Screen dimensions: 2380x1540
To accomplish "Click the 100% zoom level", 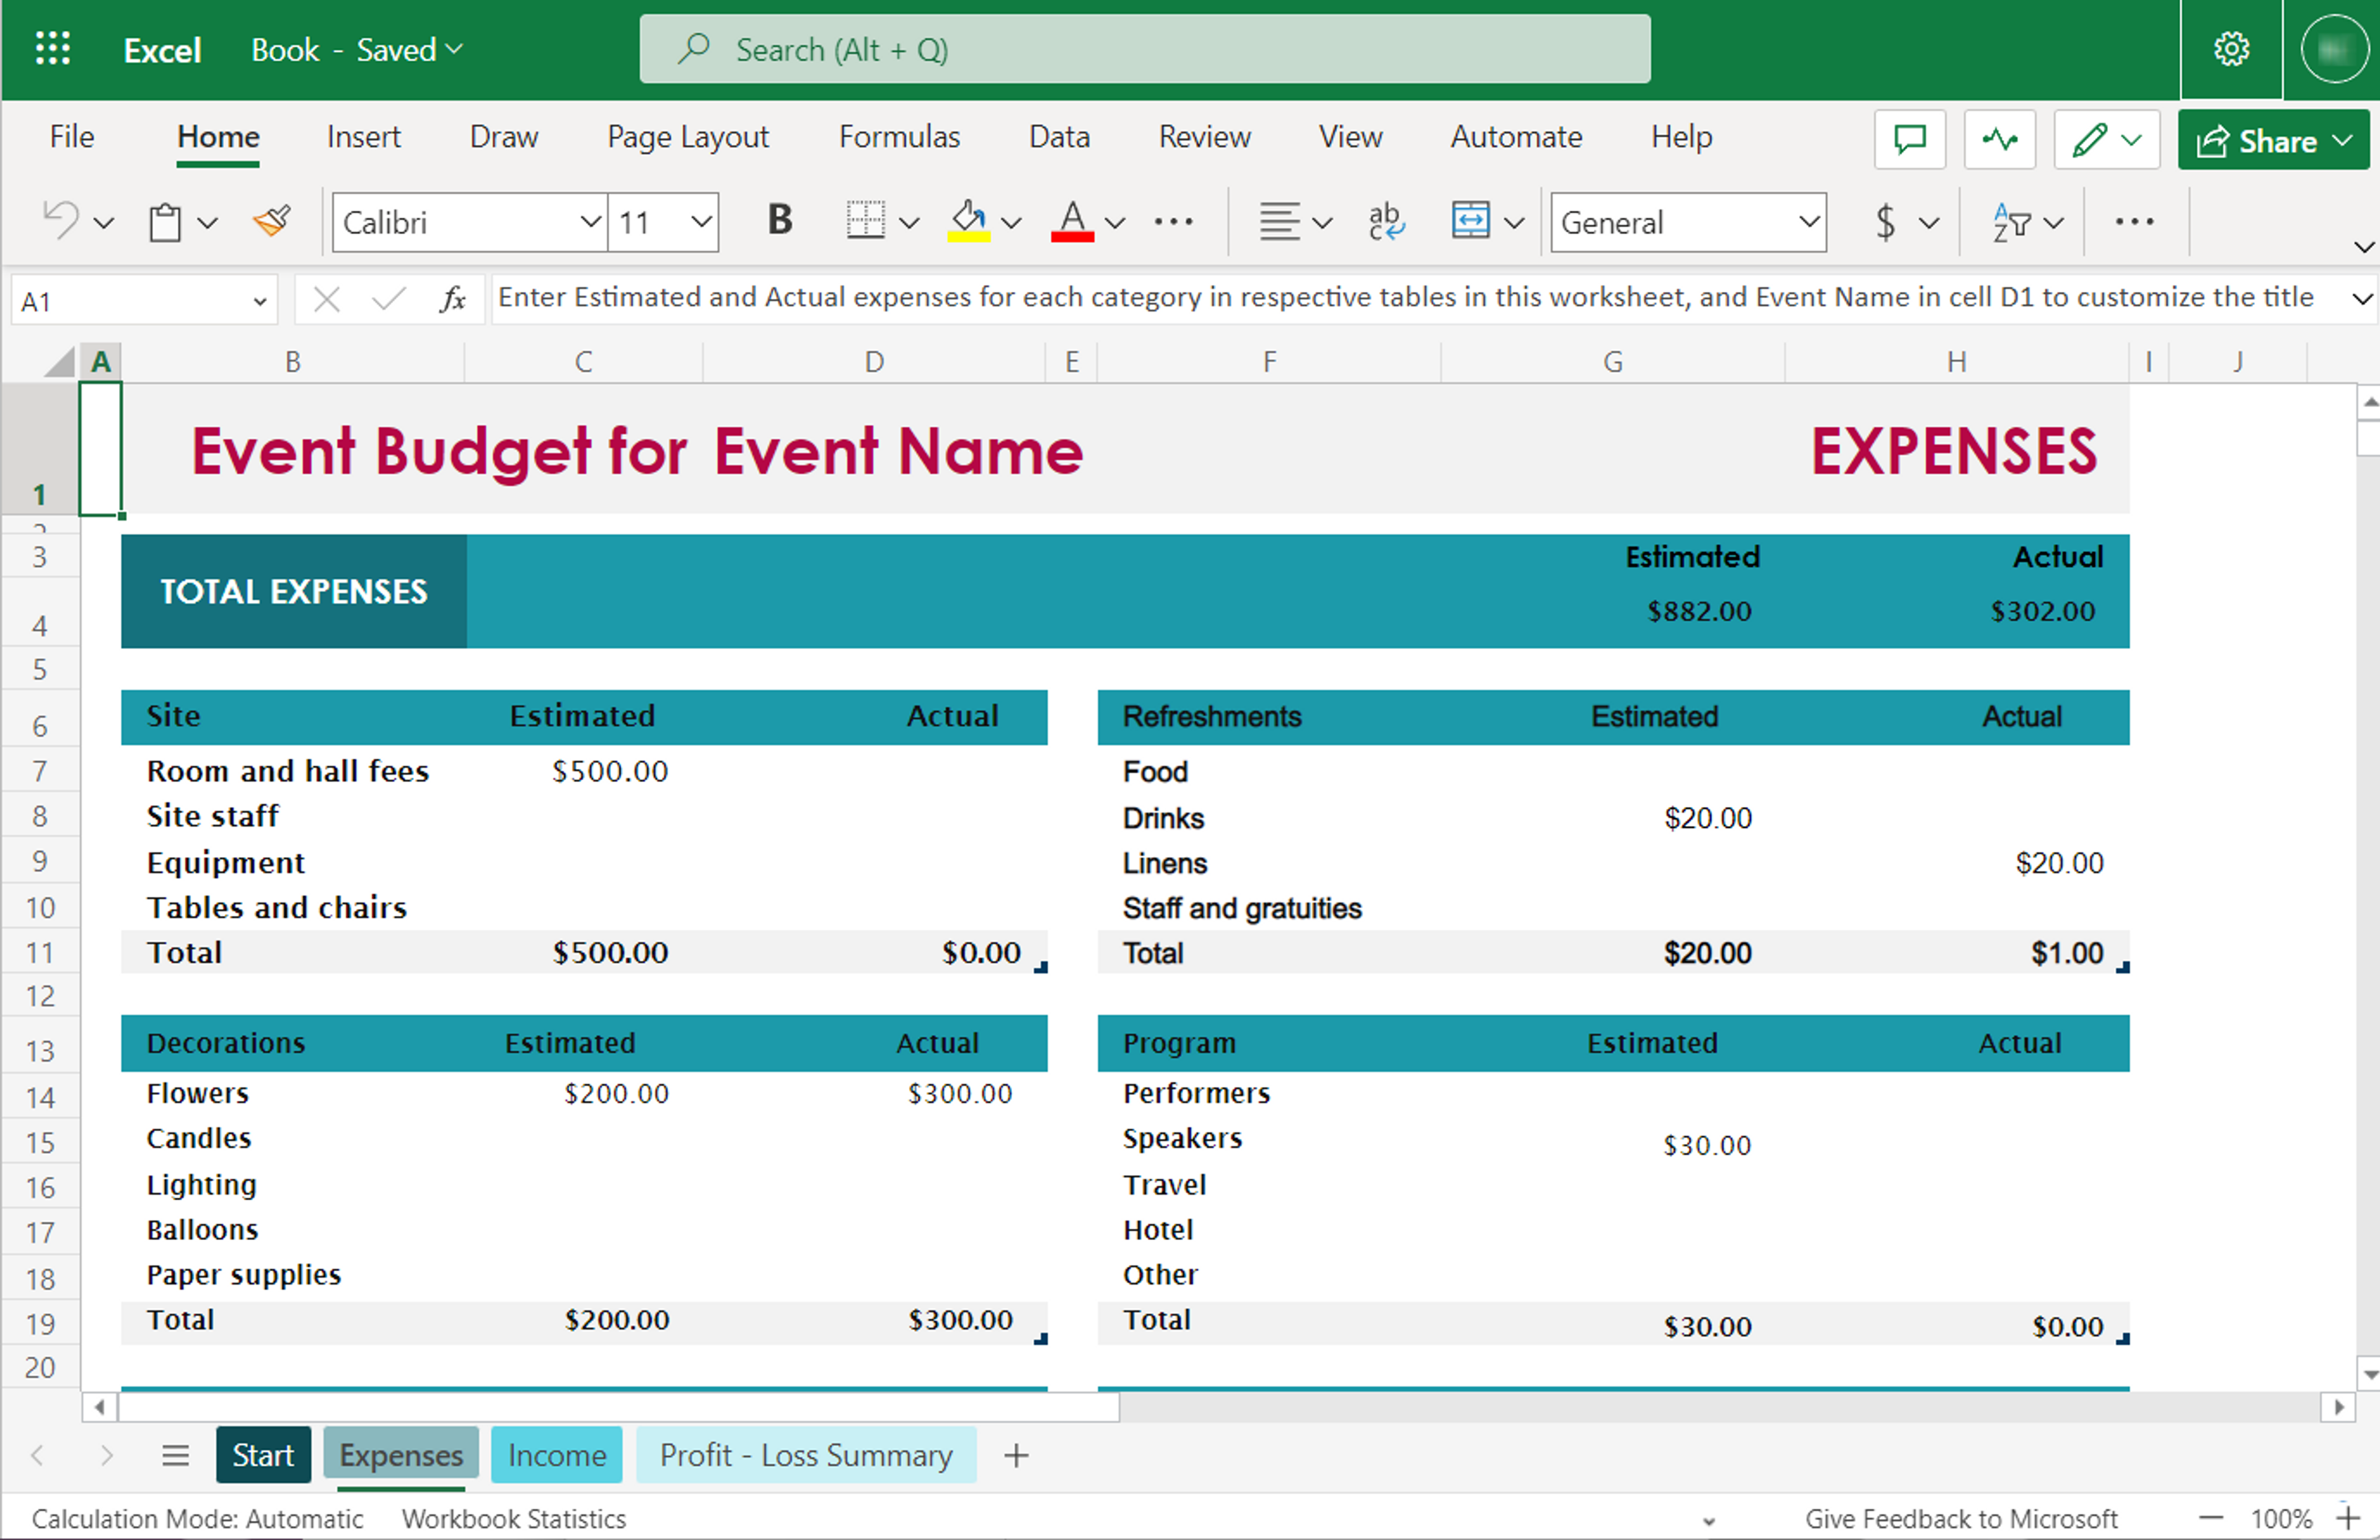I will (2281, 1518).
